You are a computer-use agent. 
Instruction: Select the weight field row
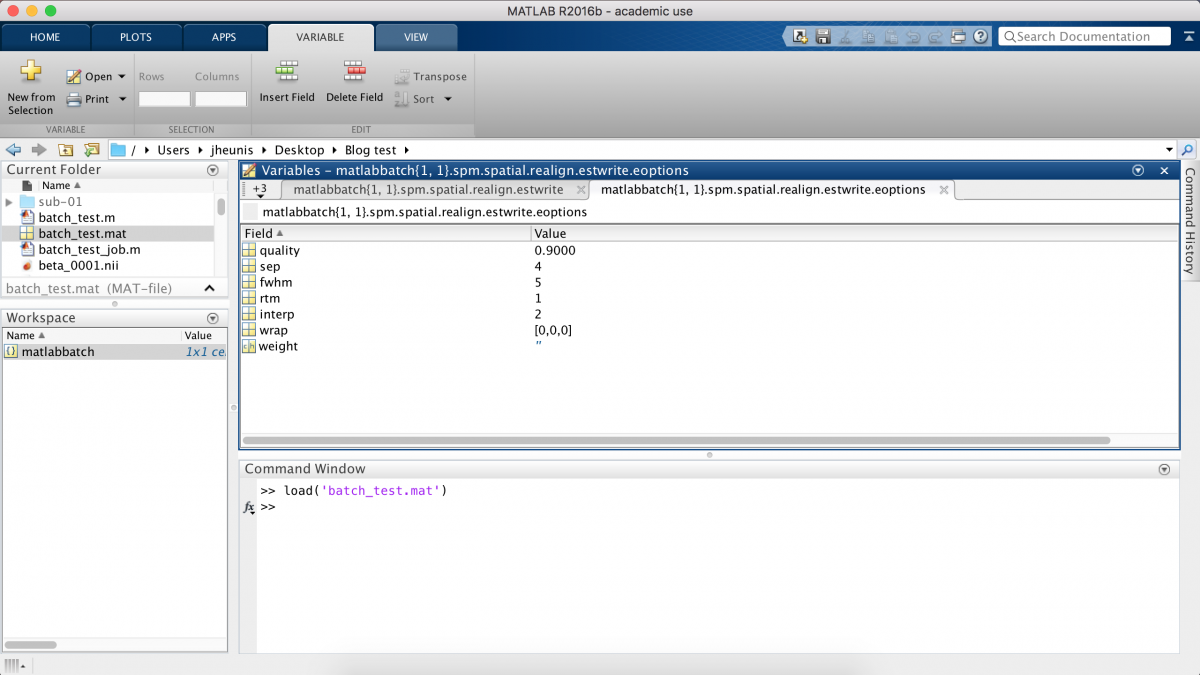[x=709, y=346]
